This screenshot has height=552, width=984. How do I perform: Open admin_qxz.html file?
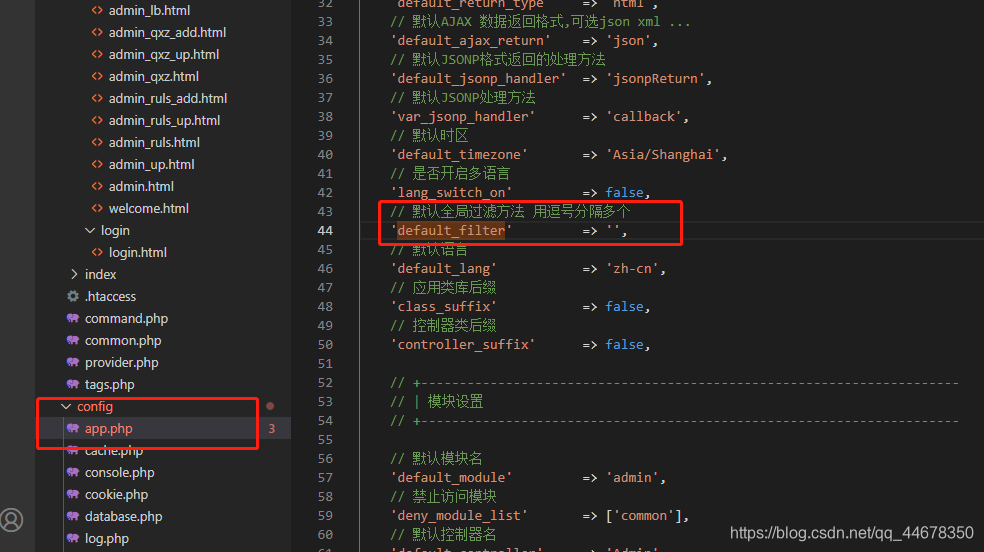pos(154,77)
